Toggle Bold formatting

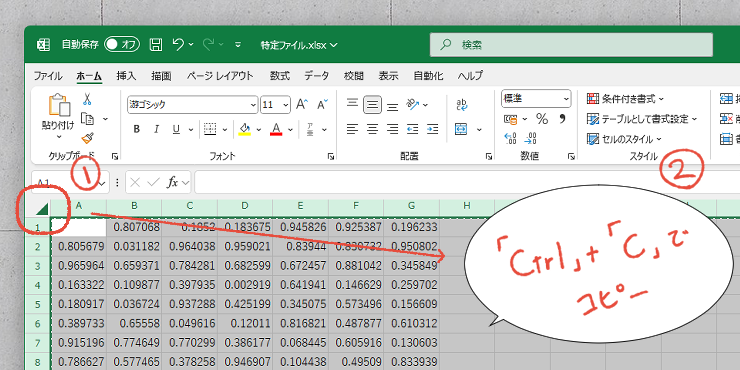(x=136, y=129)
